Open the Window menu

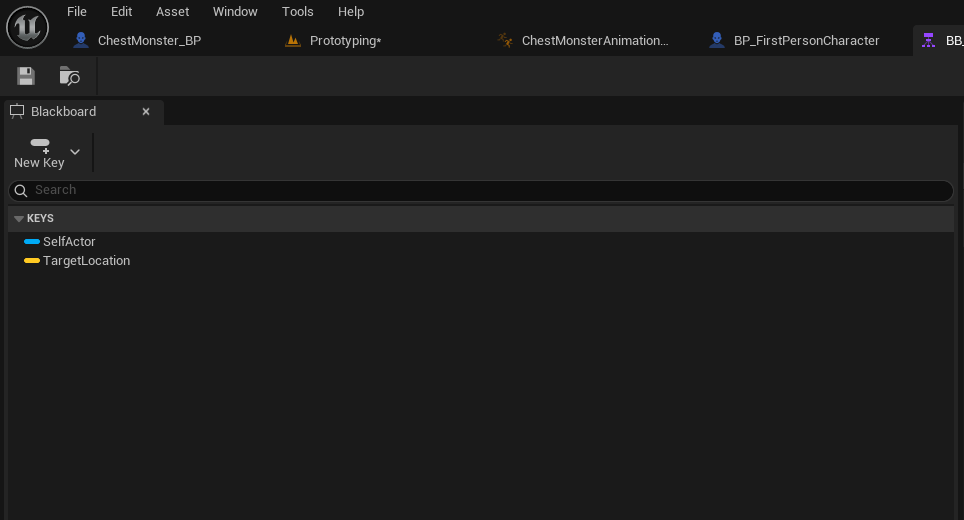[235, 12]
